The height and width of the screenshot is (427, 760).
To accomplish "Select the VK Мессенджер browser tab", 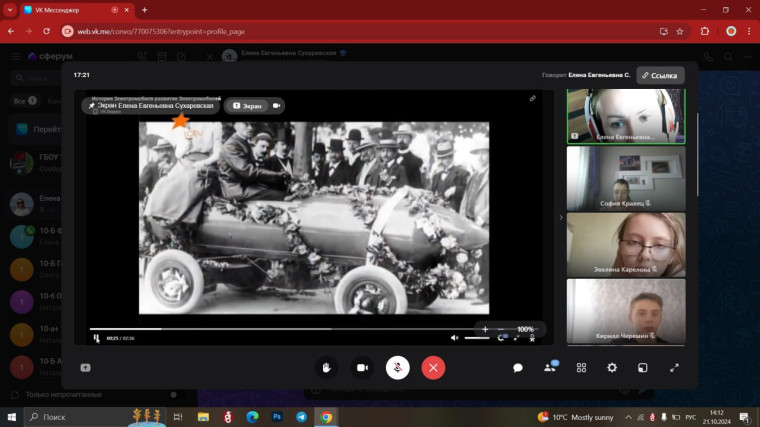I will point(77,10).
